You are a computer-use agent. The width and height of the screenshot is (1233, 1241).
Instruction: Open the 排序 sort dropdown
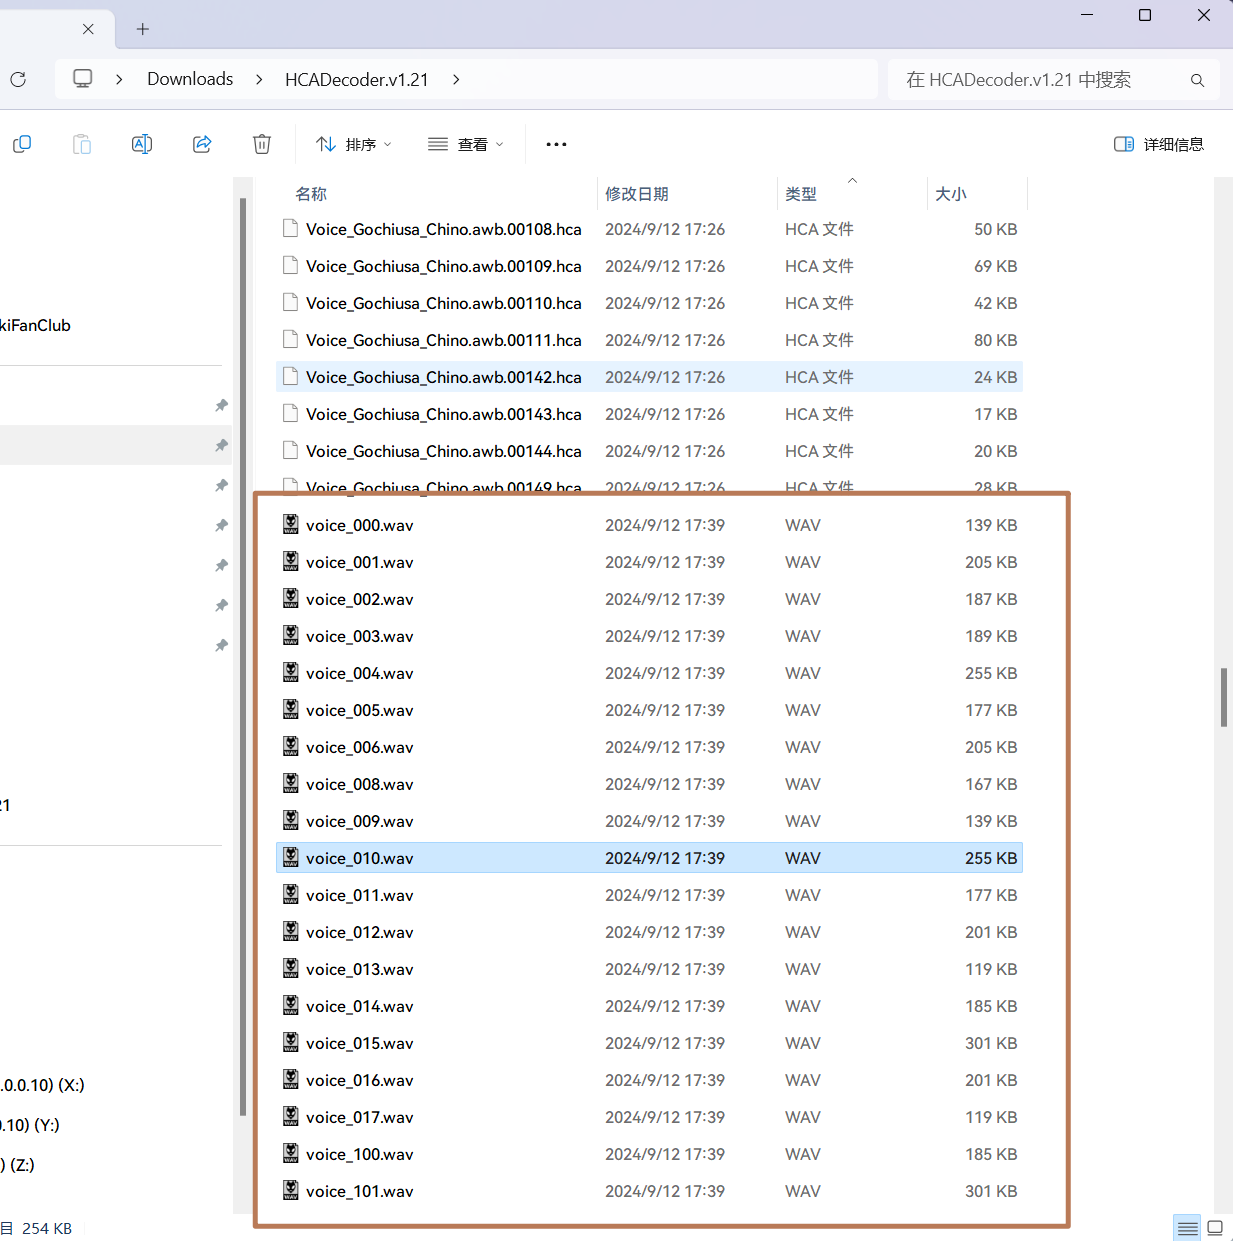pyautogui.click(x=353, y=144)
